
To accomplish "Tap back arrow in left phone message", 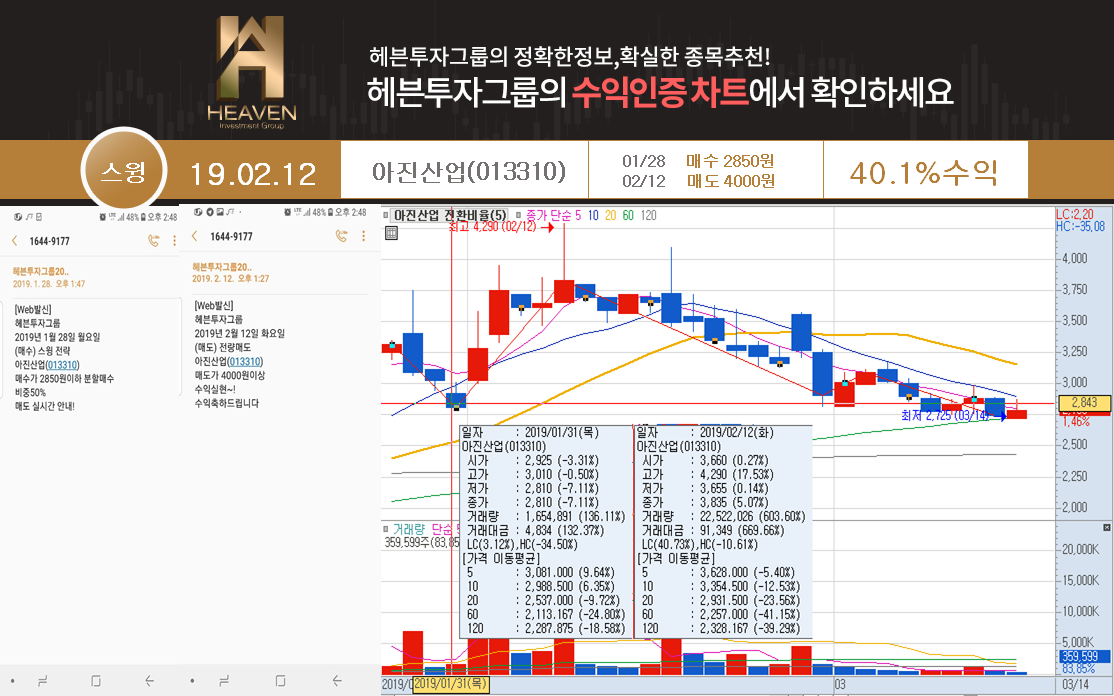I will click(15, 241).
